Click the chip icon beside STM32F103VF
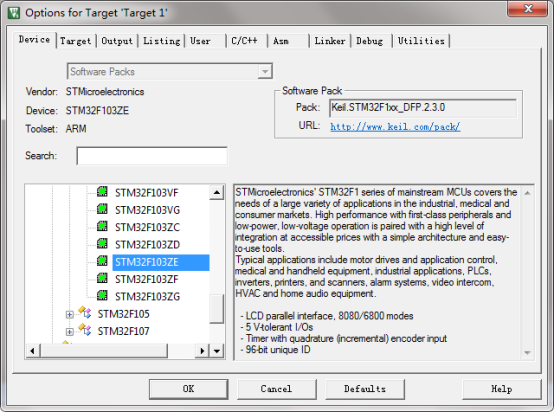Viewport: 554px width, 412px height. pos(102,192)
